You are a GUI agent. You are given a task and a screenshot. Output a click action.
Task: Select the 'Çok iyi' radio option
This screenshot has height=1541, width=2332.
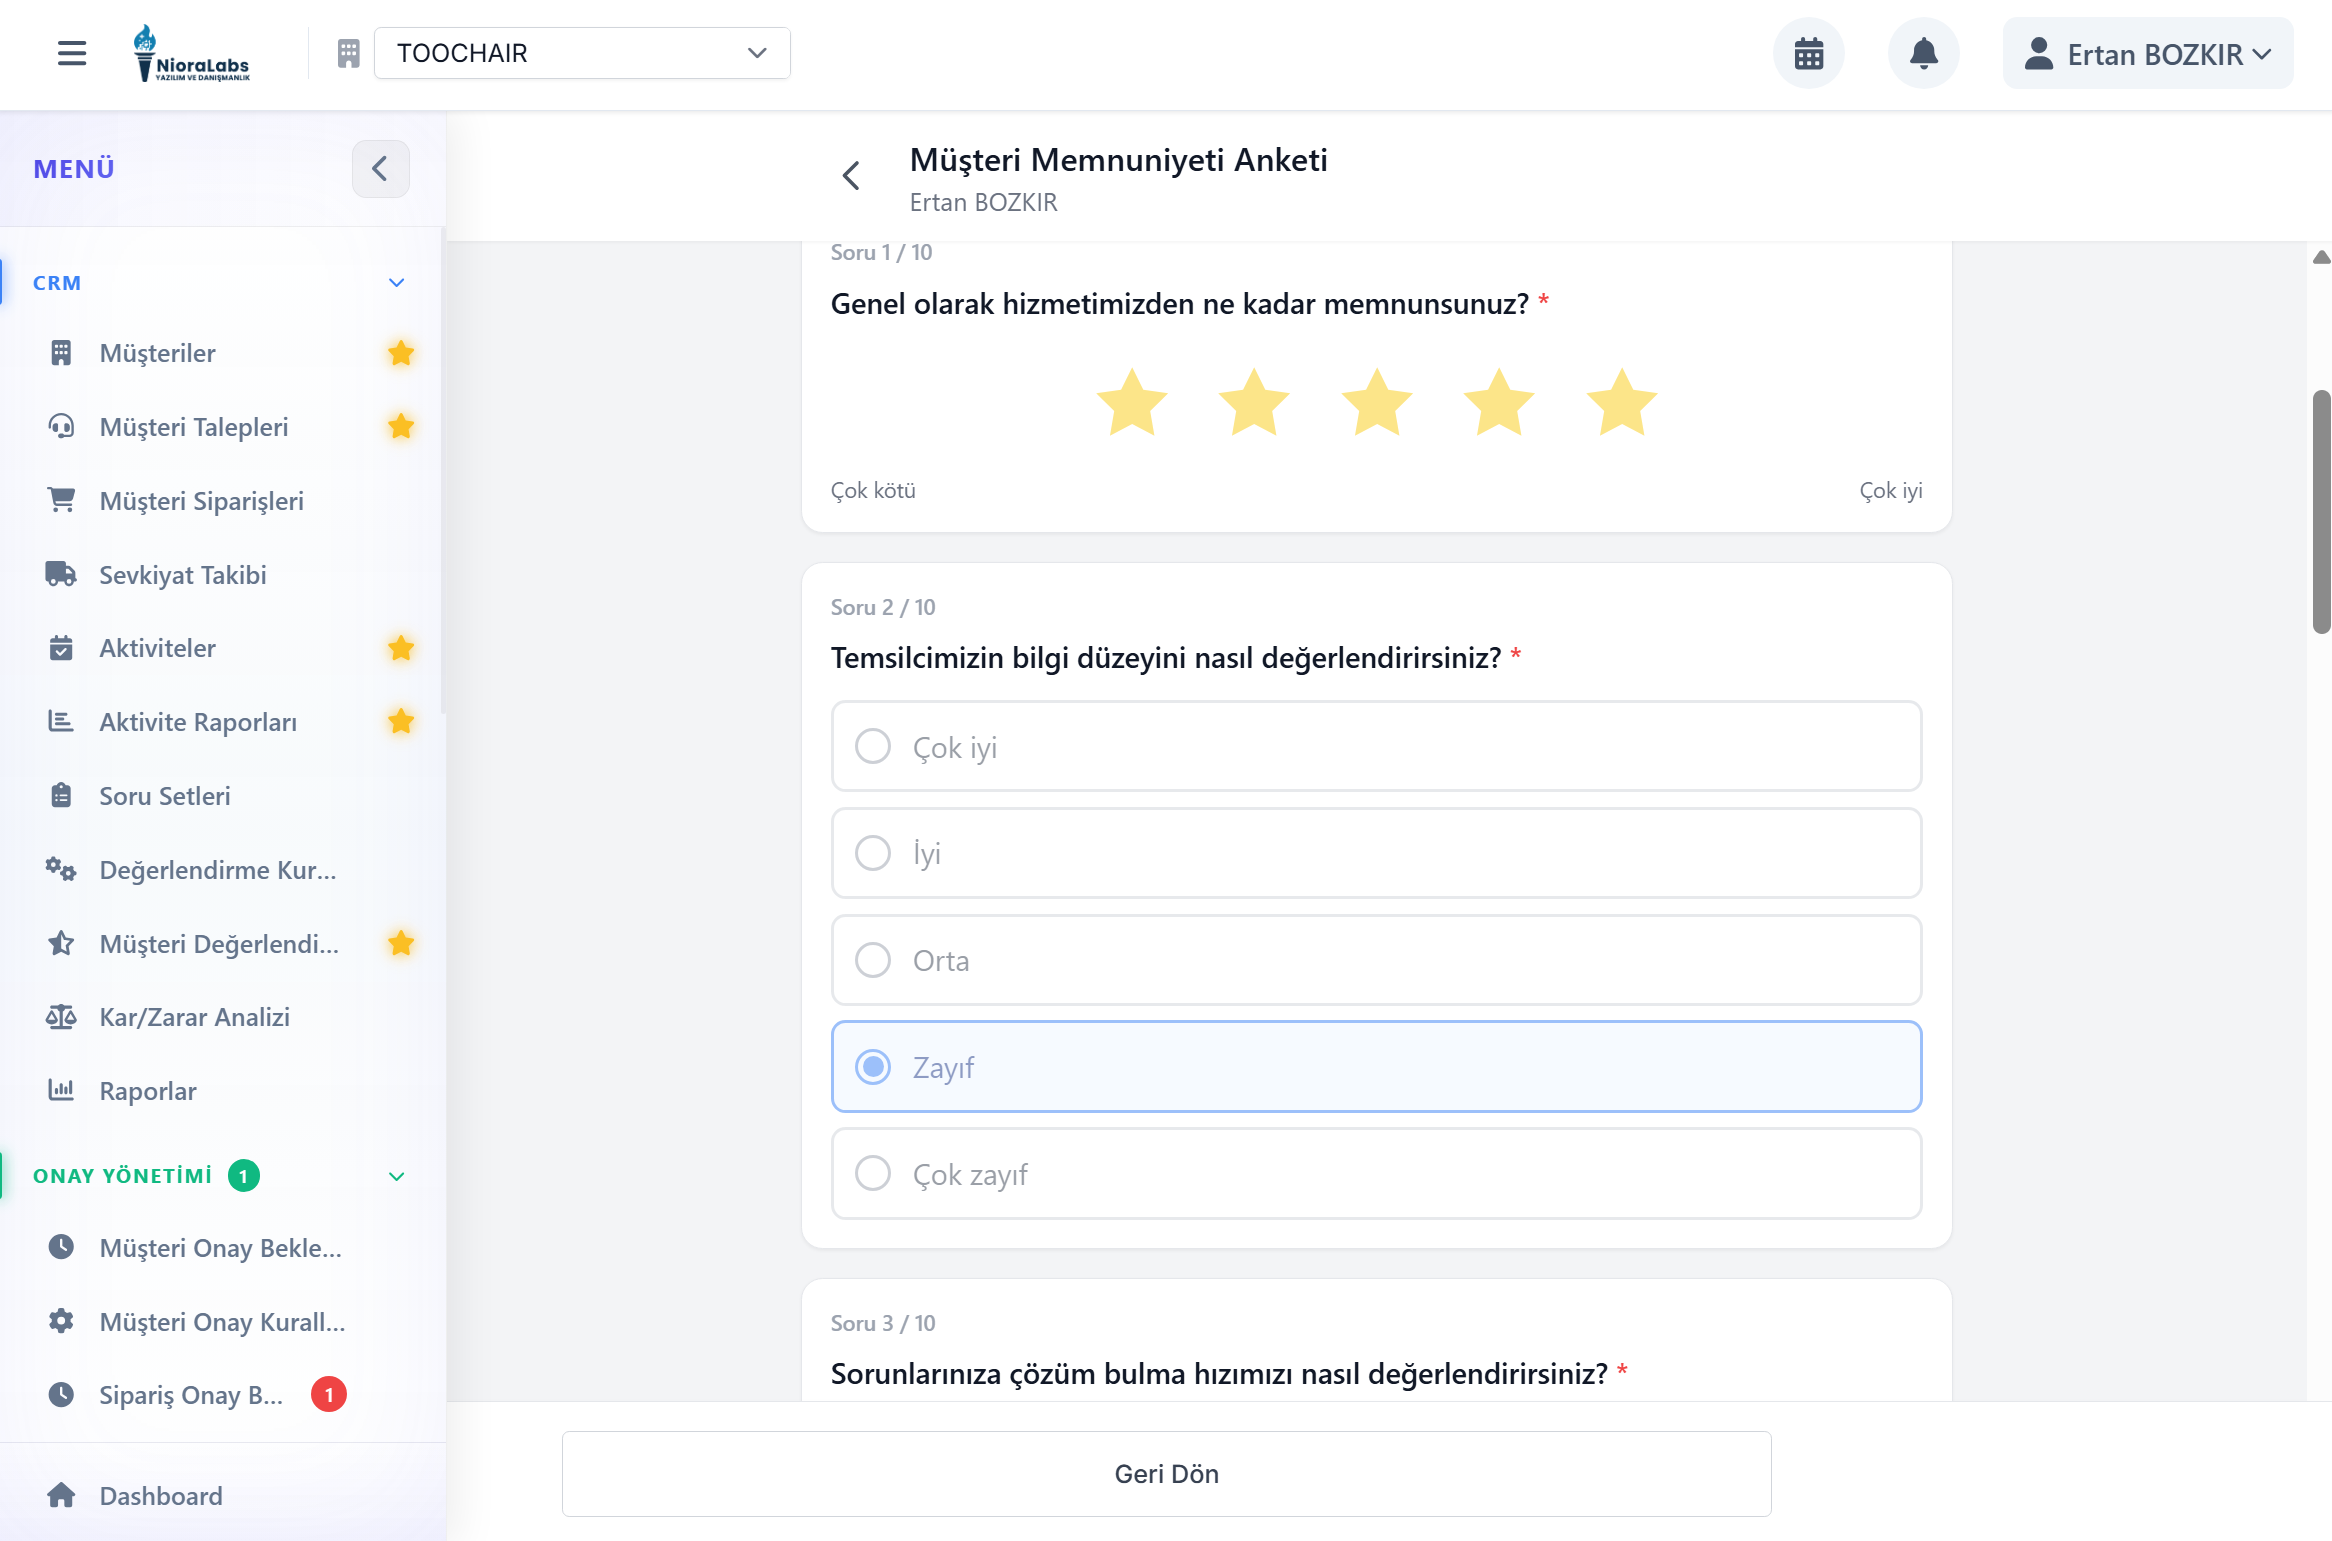873,746
